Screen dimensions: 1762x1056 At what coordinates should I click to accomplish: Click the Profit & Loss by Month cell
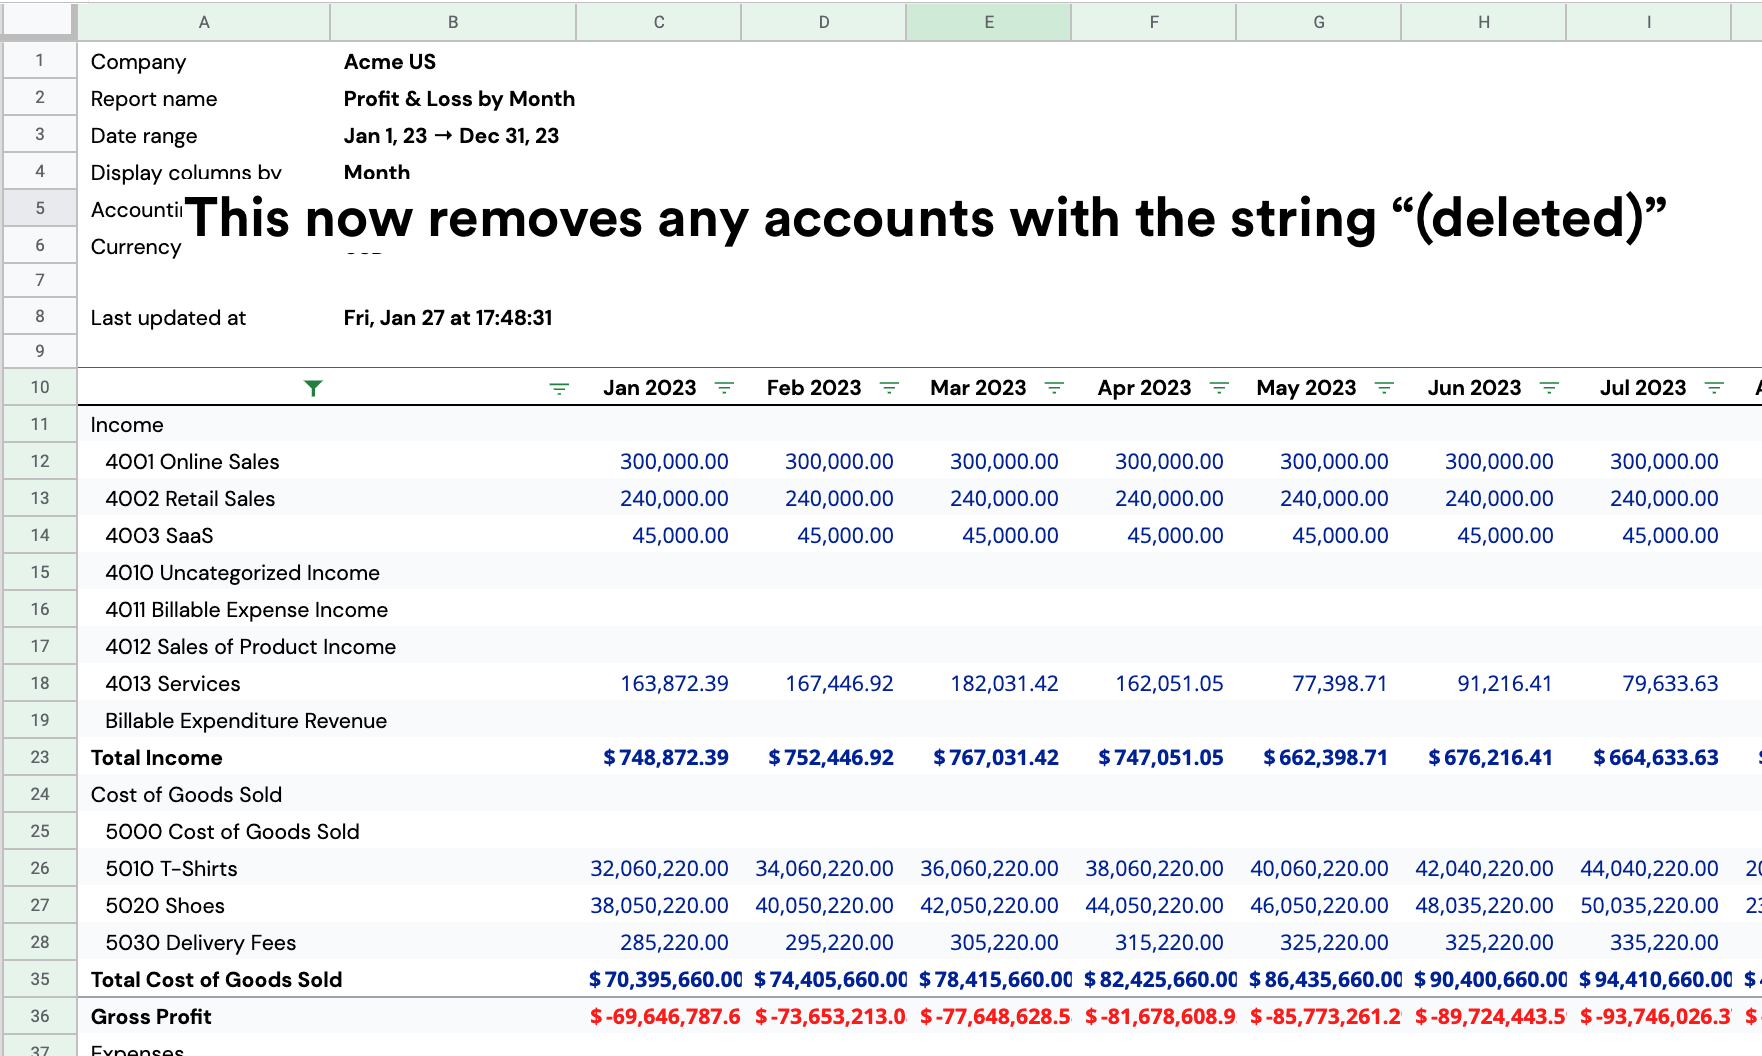pos(459,99)
